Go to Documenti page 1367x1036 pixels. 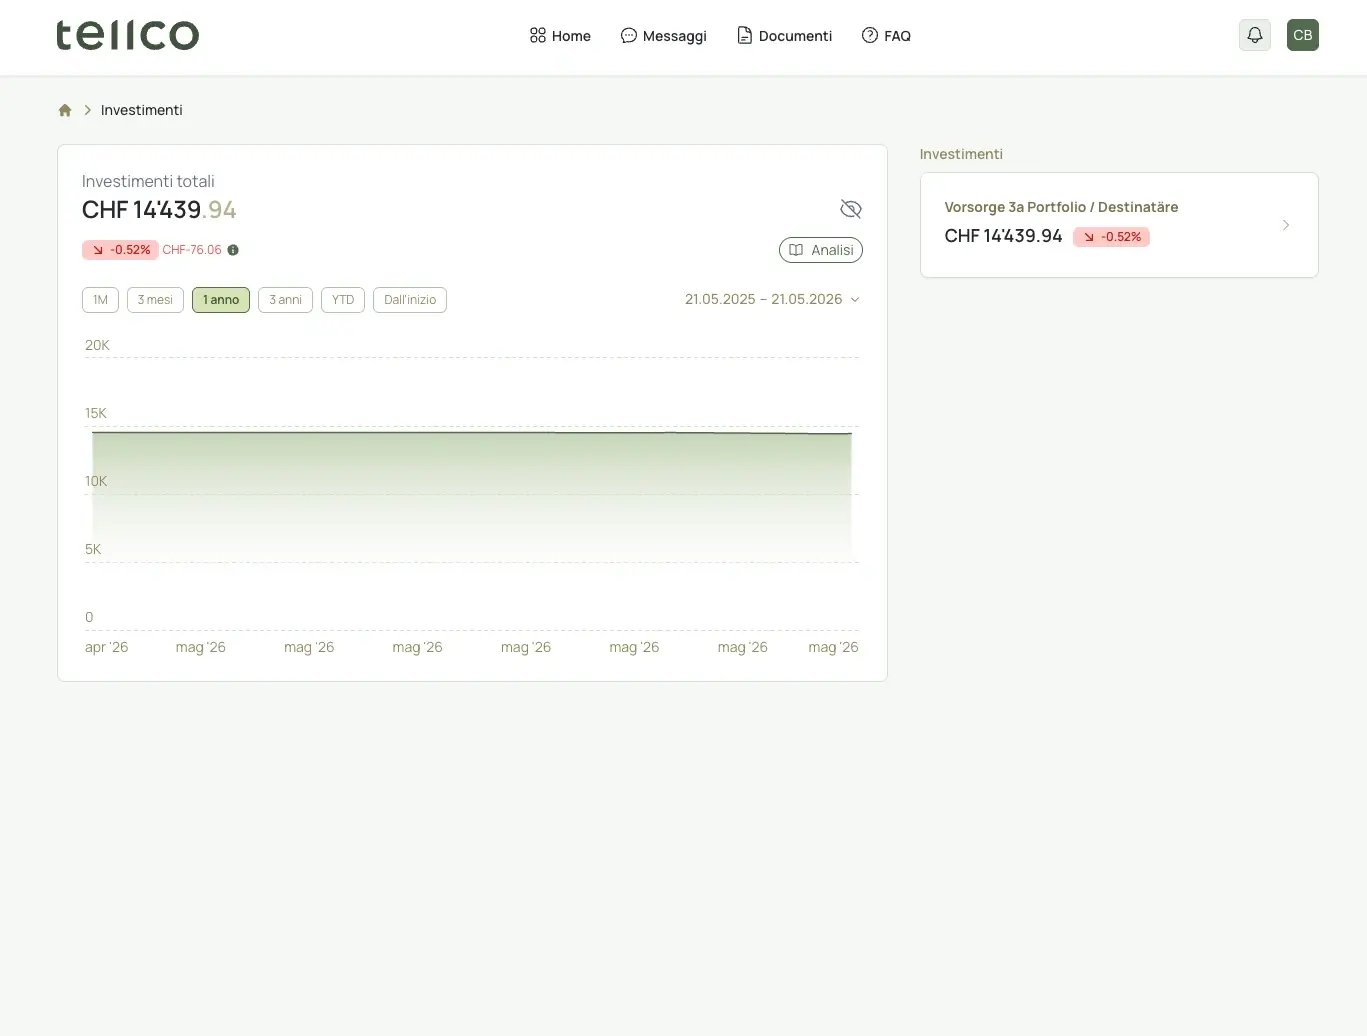pos(784,36)
